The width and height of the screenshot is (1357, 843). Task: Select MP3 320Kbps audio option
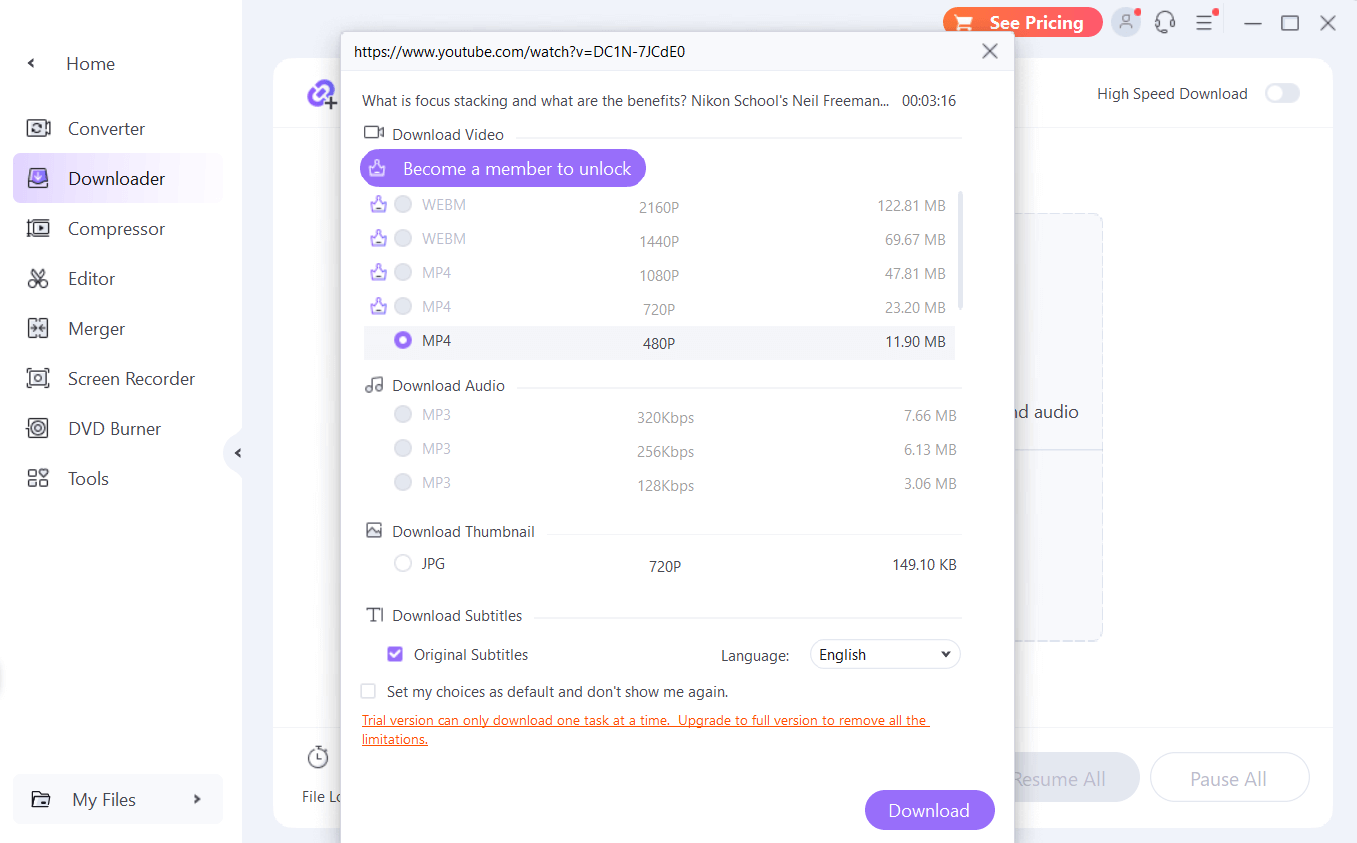pos(403,414)
